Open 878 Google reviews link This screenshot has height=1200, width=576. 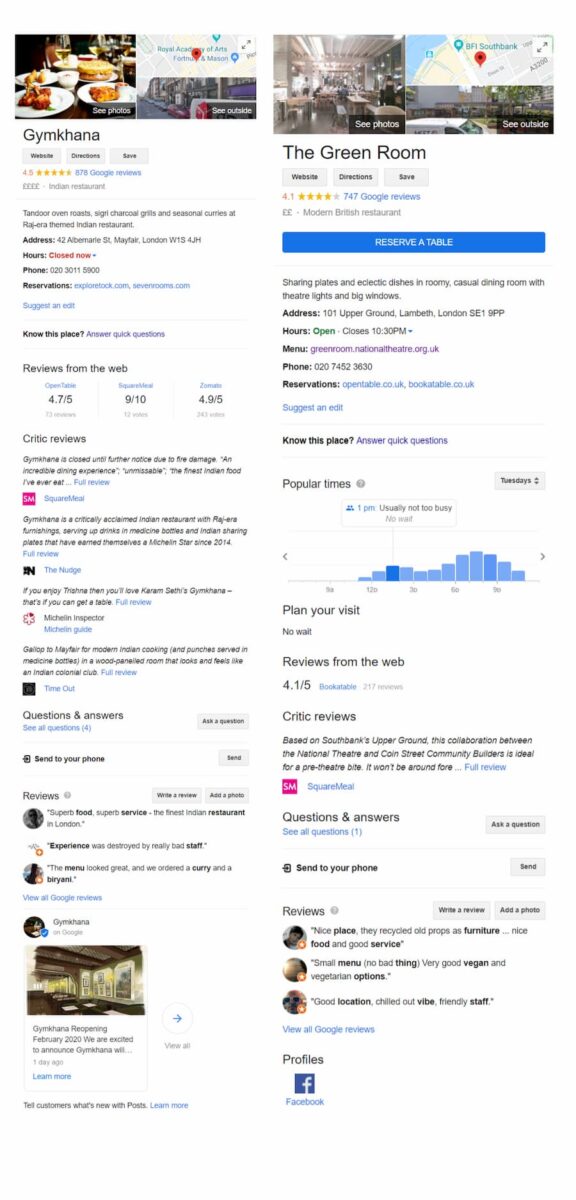[x=108, y=173]
